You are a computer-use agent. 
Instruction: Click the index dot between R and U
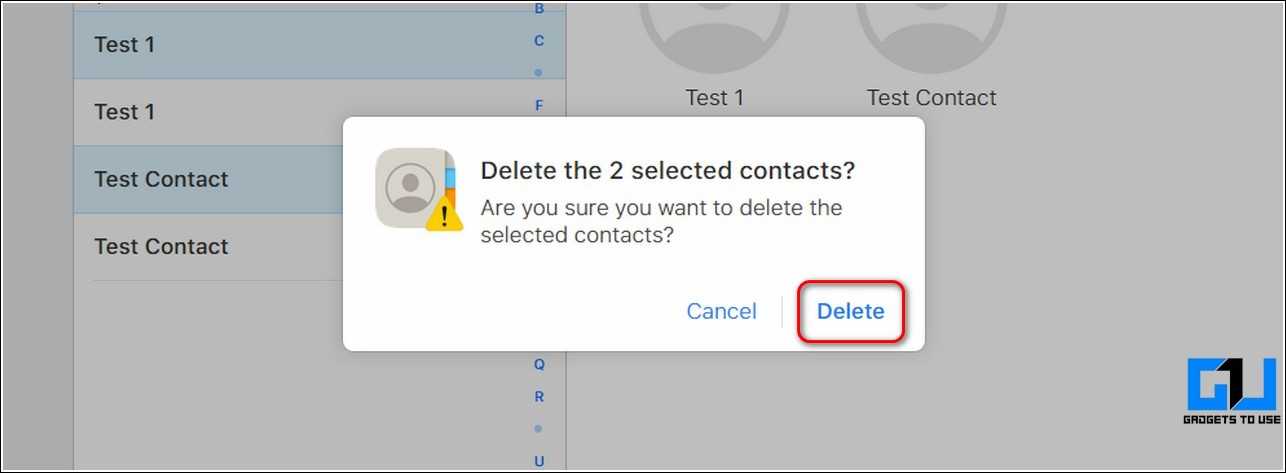pos(538,428)
